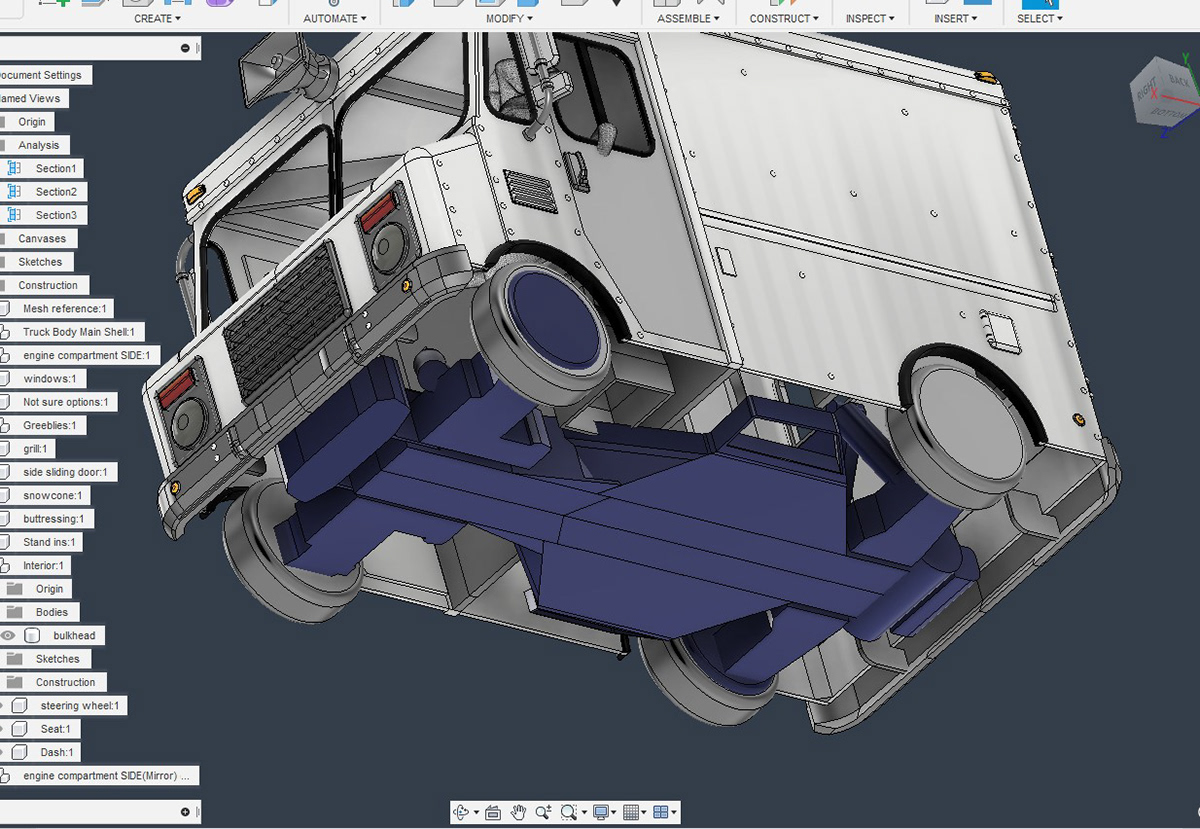Screen dimensions: 1200x829
Task: Open the ASSEMBLE menu
Action: pyautogui.click(x=688, y=18)
